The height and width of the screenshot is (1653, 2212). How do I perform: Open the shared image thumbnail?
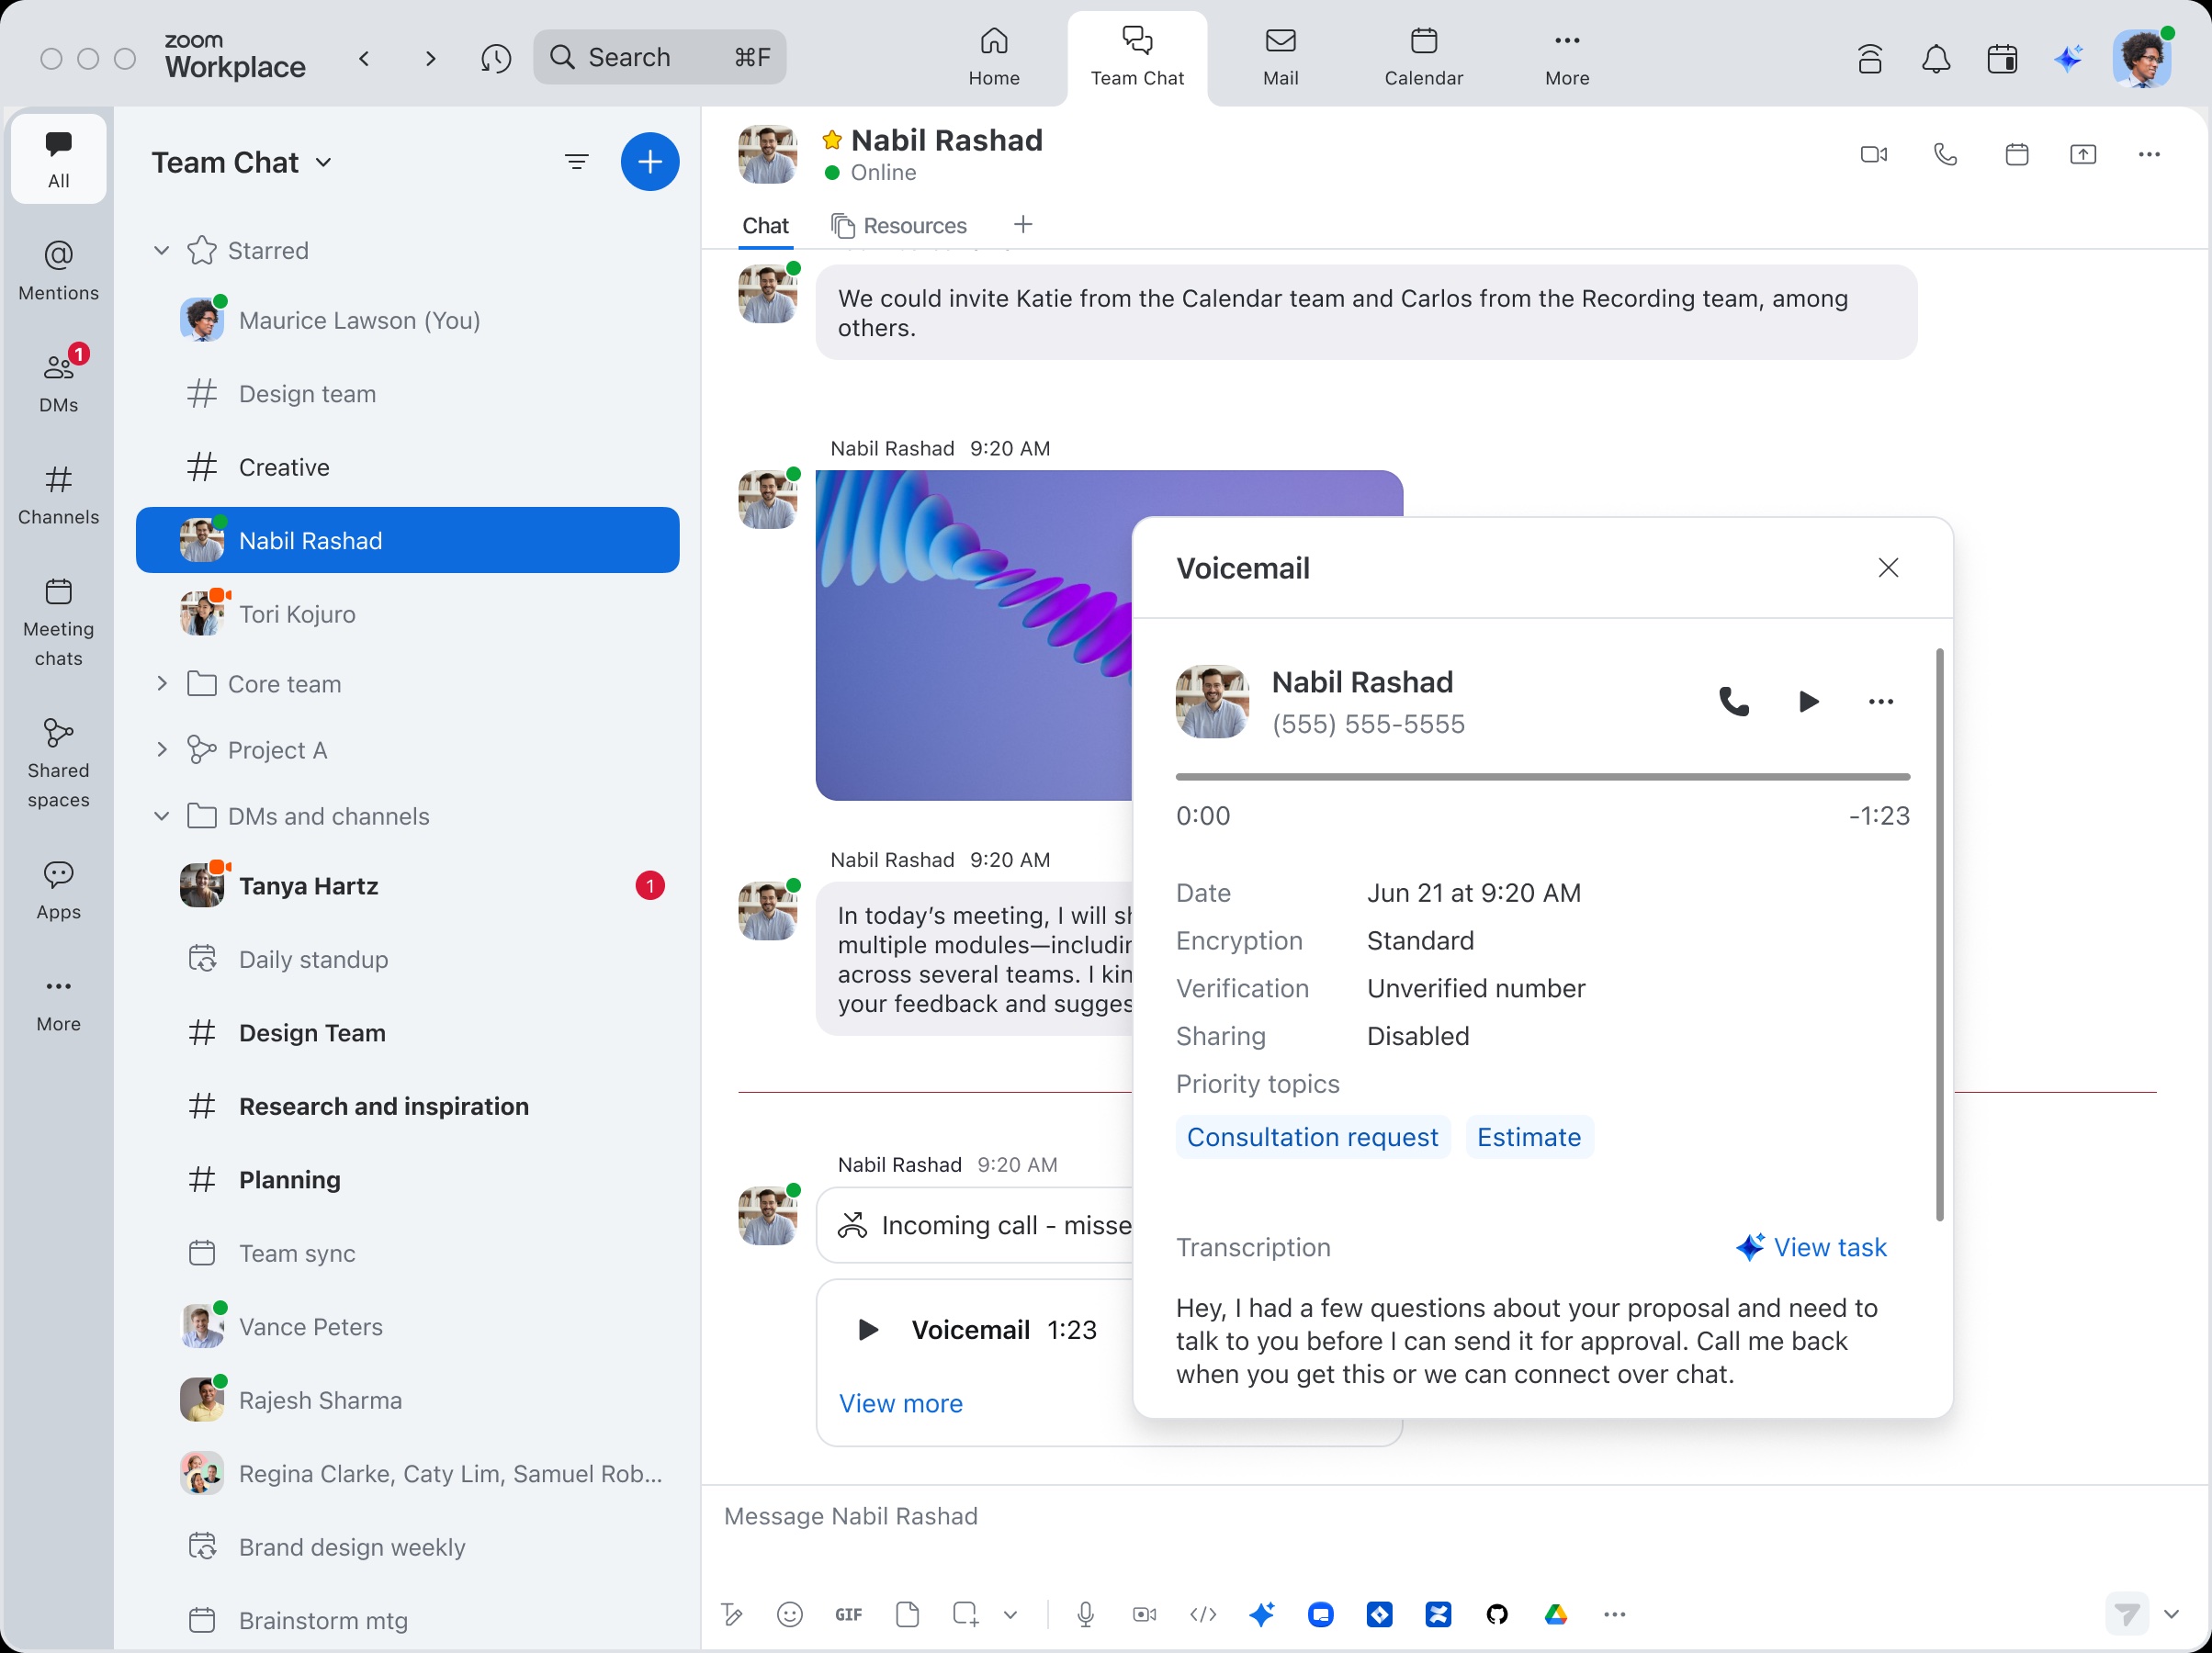pos(974,635)
